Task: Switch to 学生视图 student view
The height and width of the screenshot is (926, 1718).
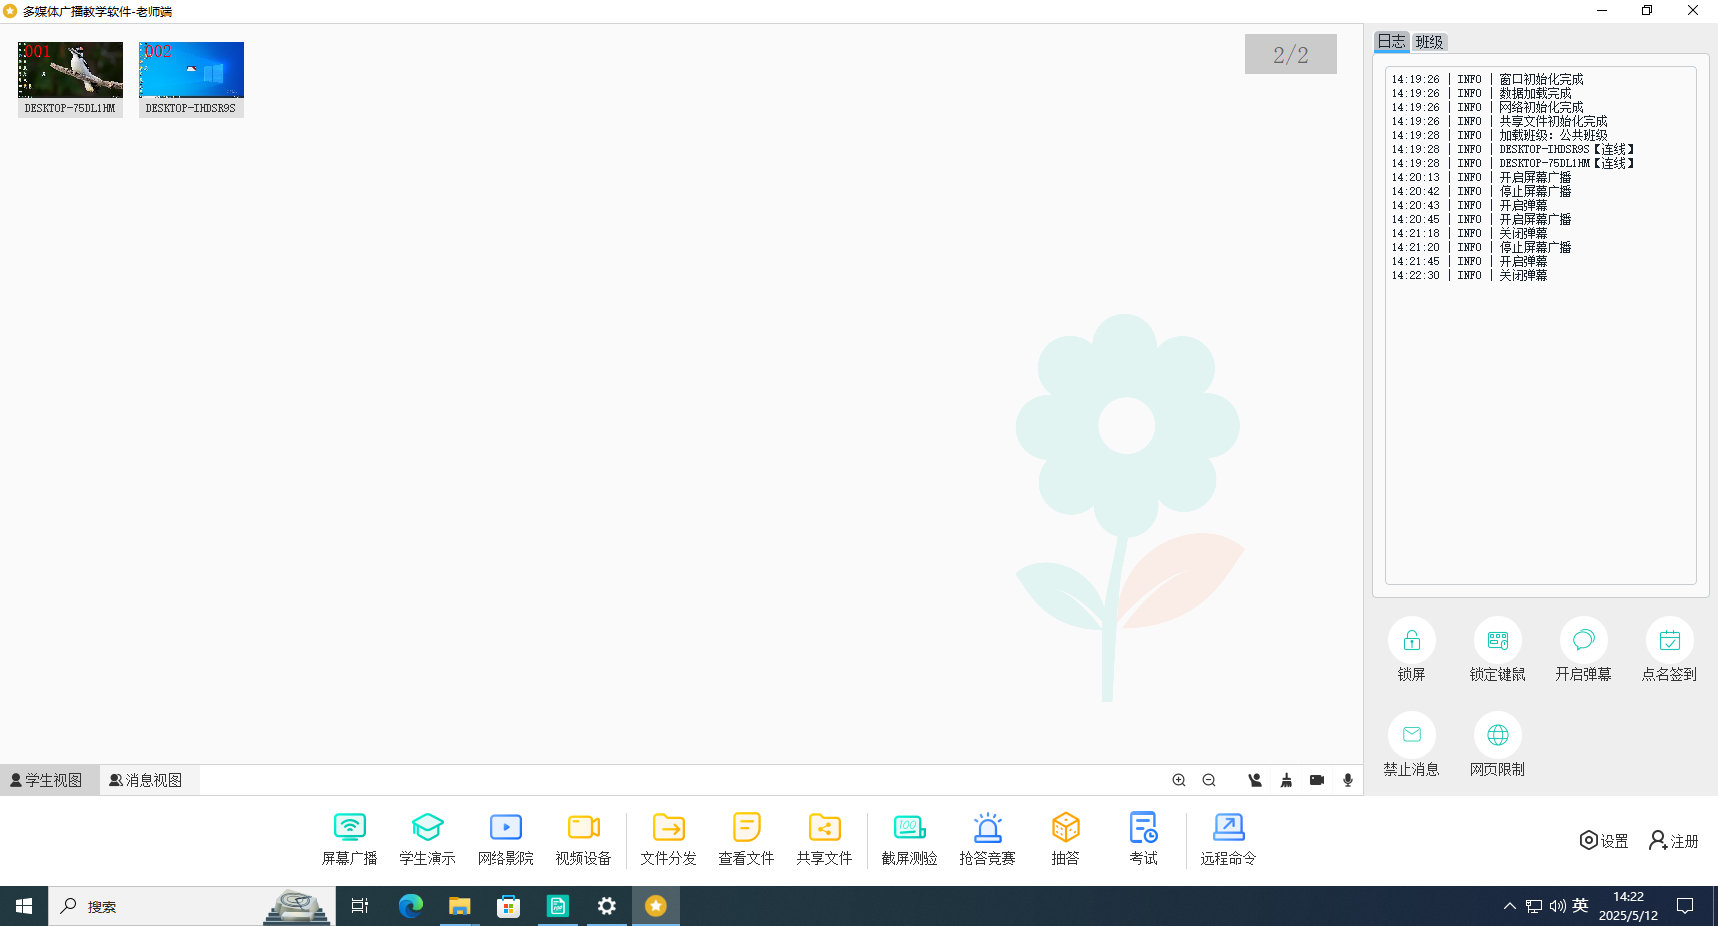Action: [48, 780]
